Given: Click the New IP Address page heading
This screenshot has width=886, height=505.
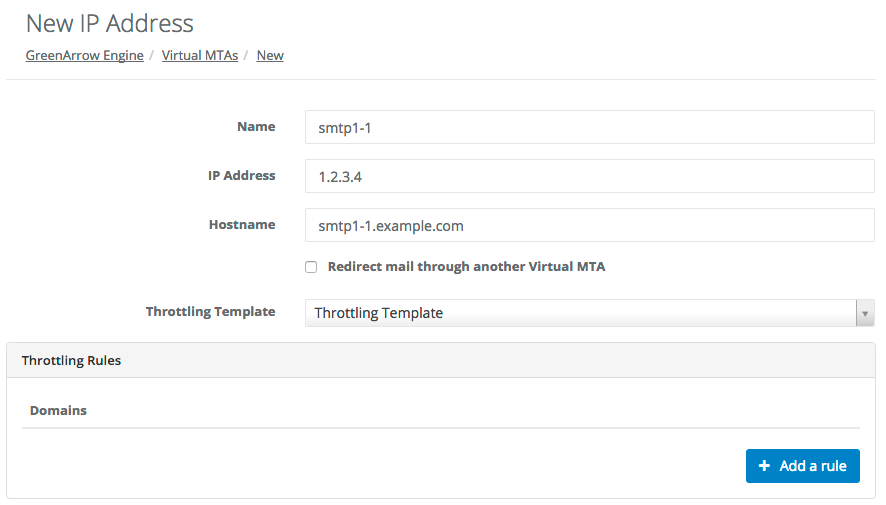Looking at the screenshot, I should point(110,23).
